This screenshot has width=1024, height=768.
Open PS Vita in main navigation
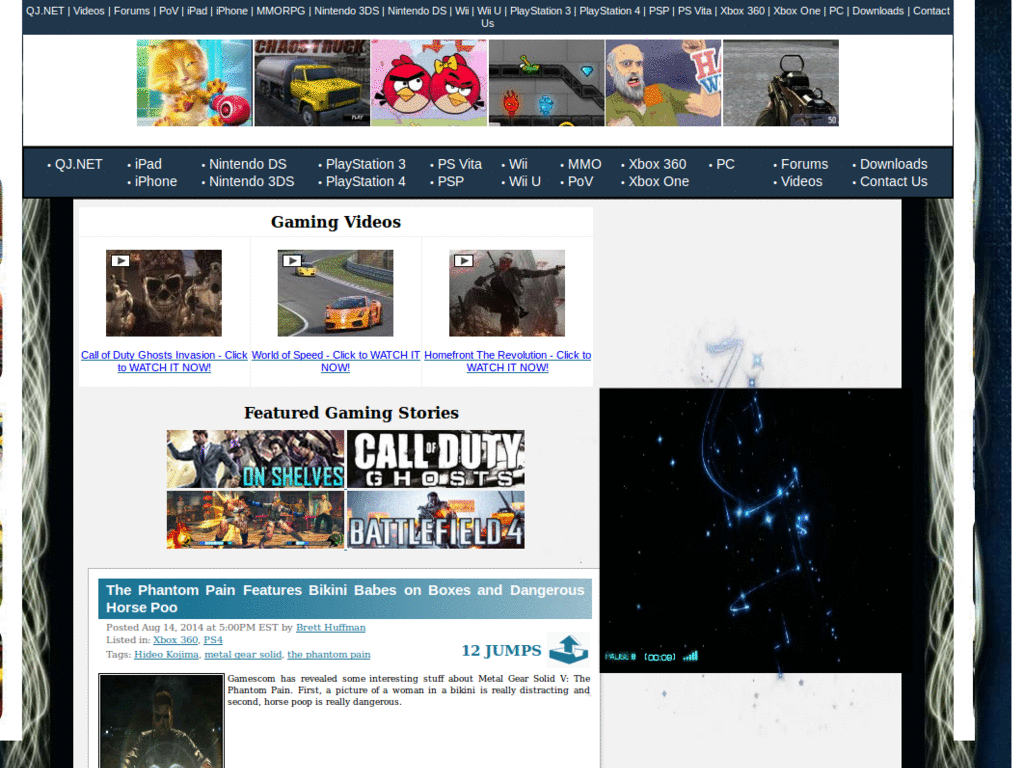460,165
